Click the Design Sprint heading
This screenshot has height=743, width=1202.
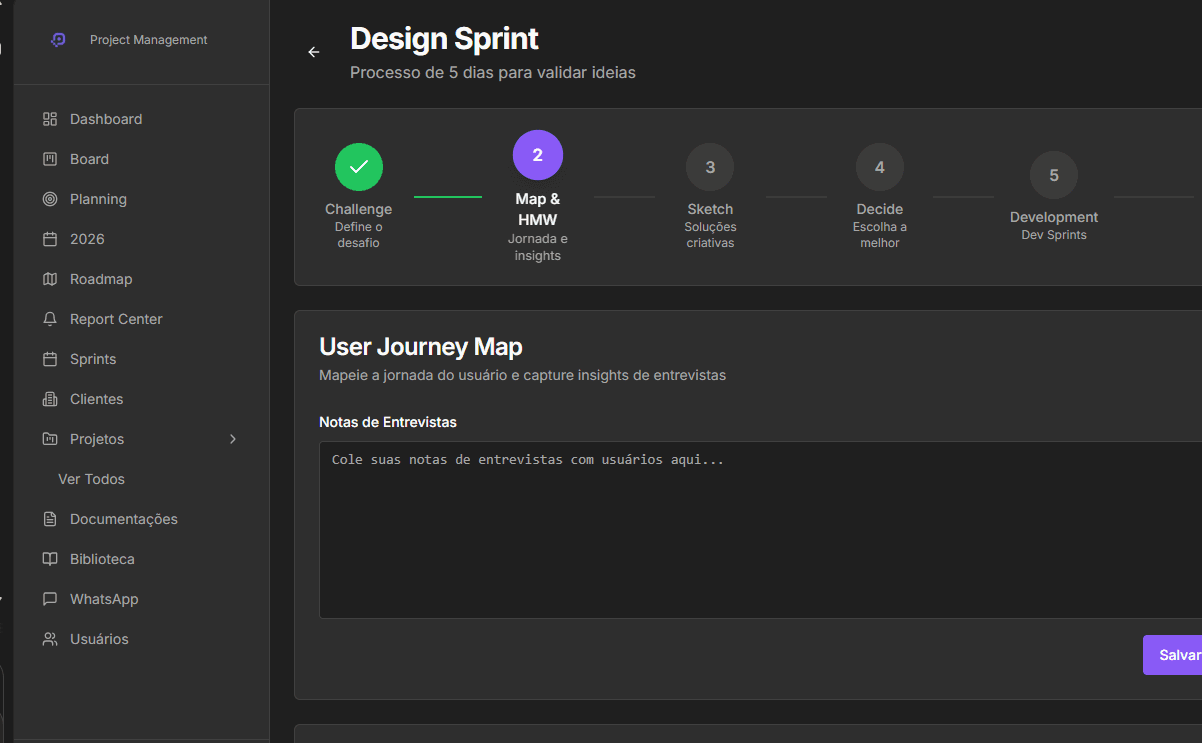444,39
